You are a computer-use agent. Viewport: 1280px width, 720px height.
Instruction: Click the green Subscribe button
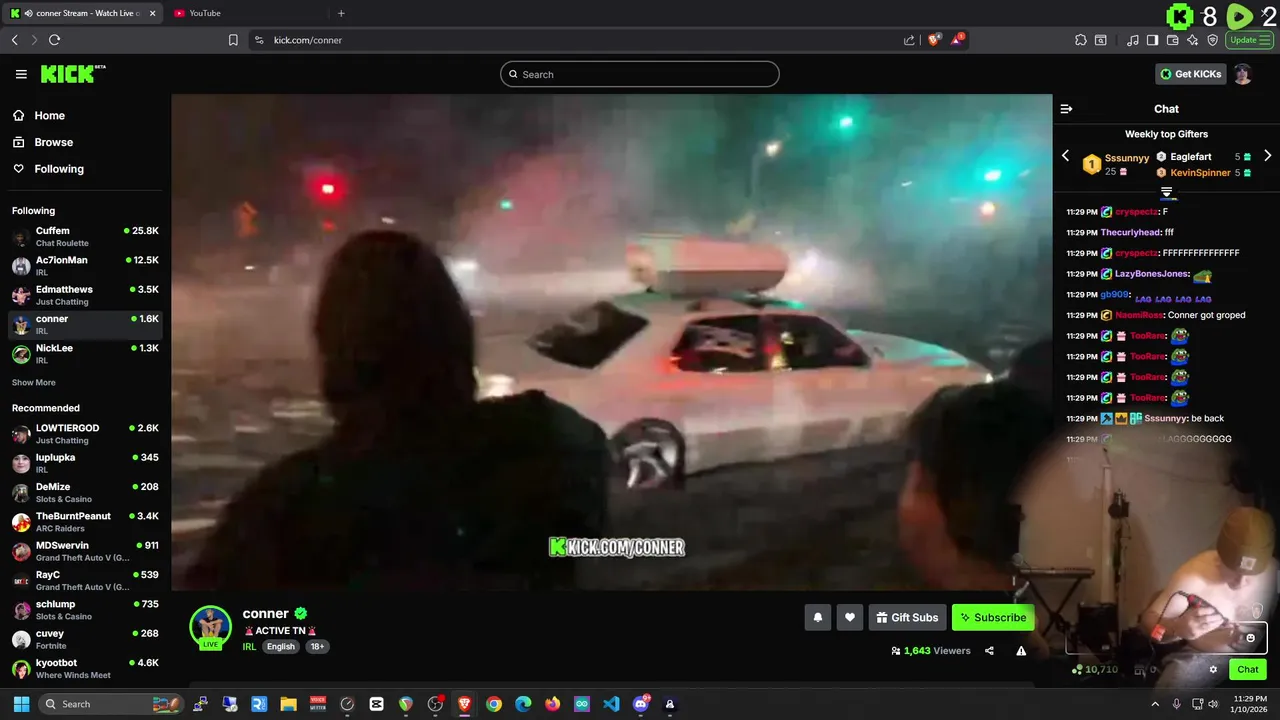coord(993,618)
